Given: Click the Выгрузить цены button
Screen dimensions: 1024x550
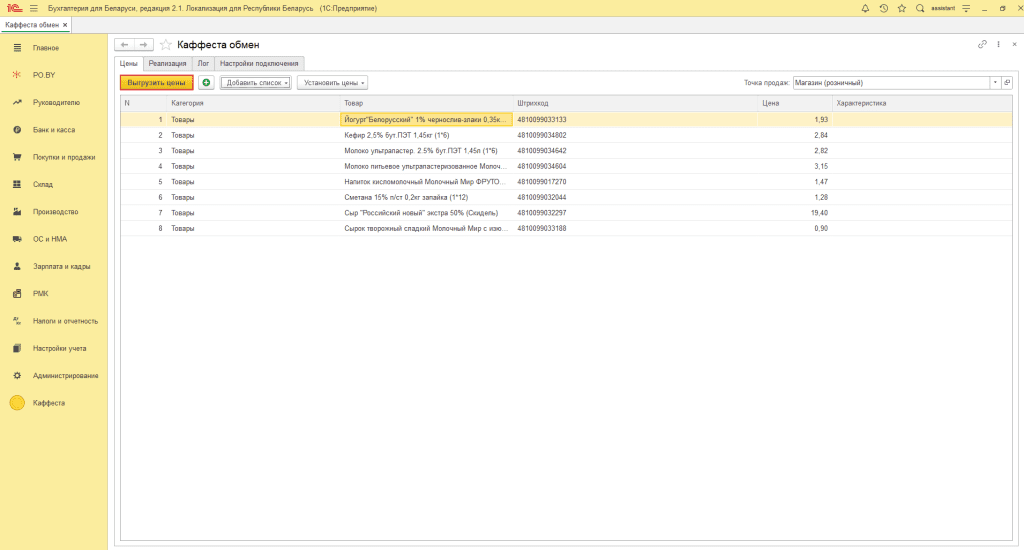Looking at the screenshot, I should click(x=157, y=83).
